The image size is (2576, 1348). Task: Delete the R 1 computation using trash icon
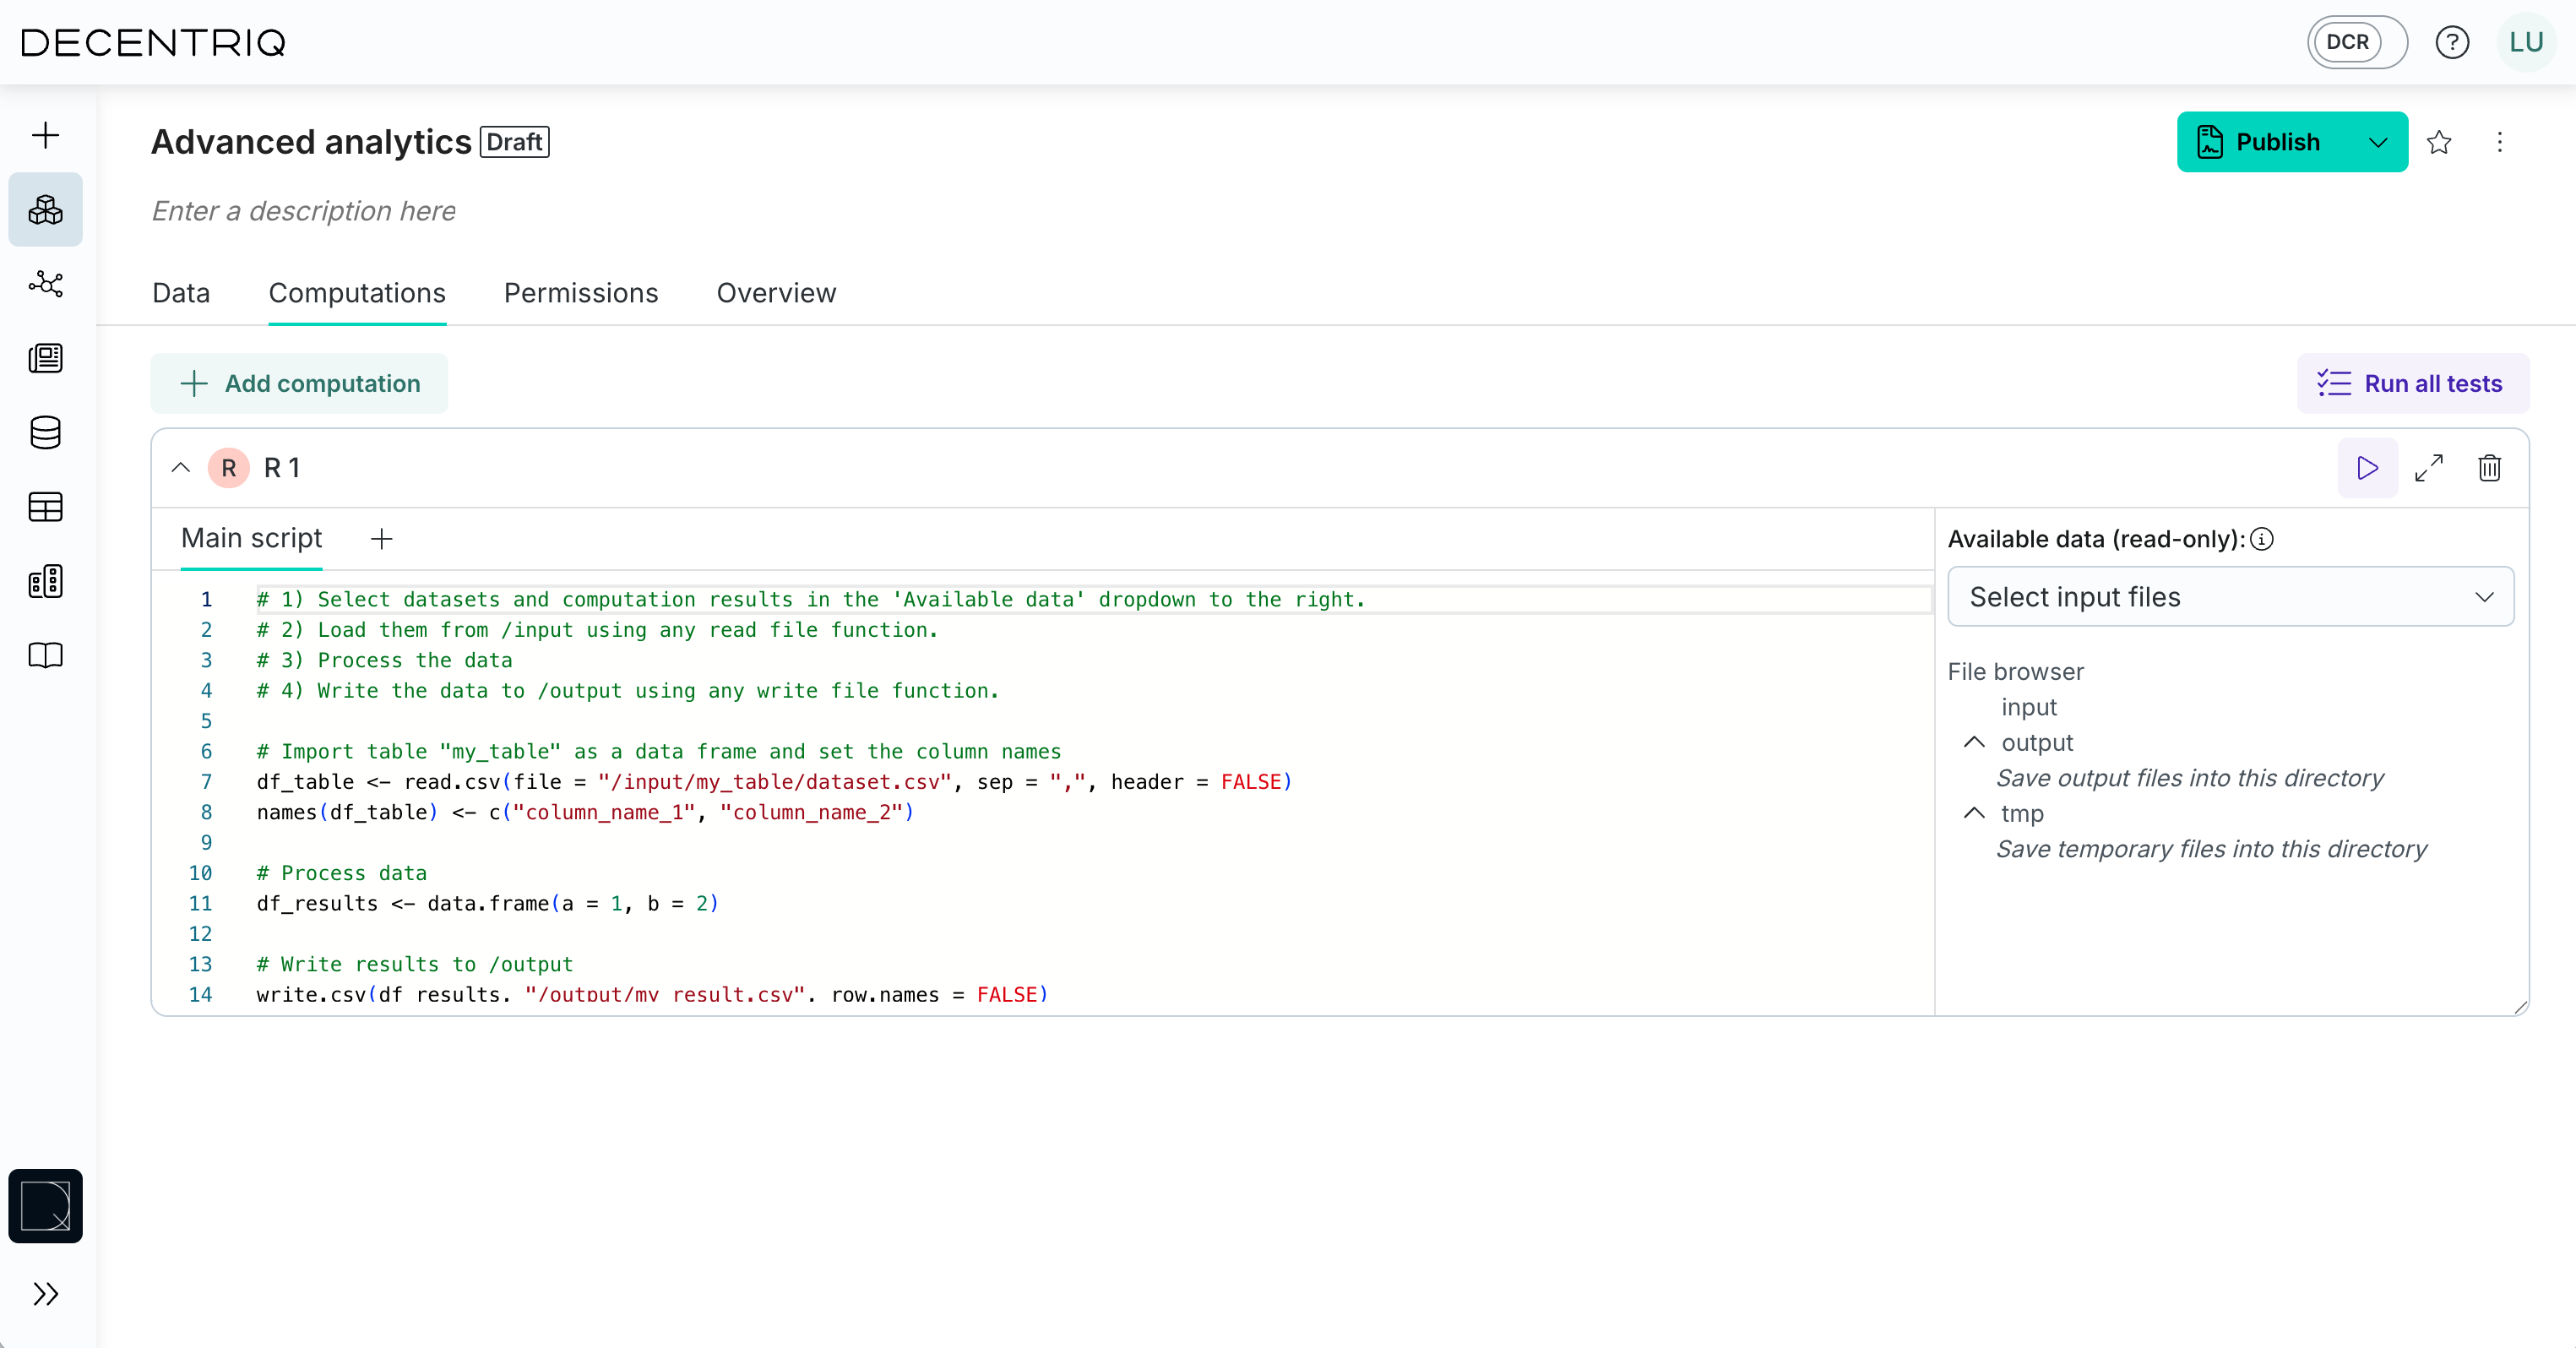(x=2490, y=467)
